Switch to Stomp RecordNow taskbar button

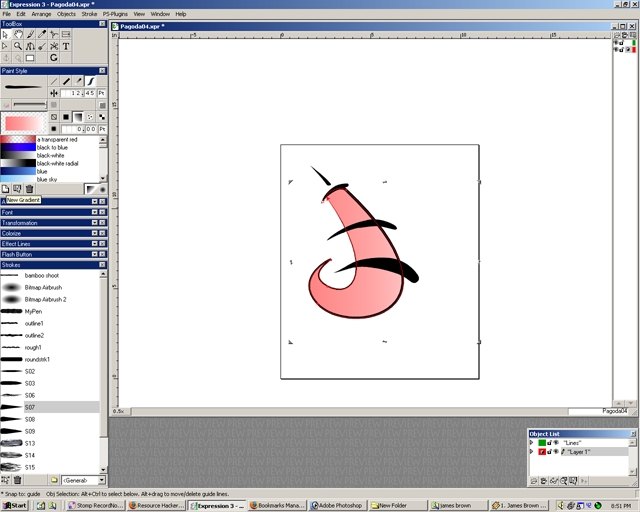click(x=96, y=505)
